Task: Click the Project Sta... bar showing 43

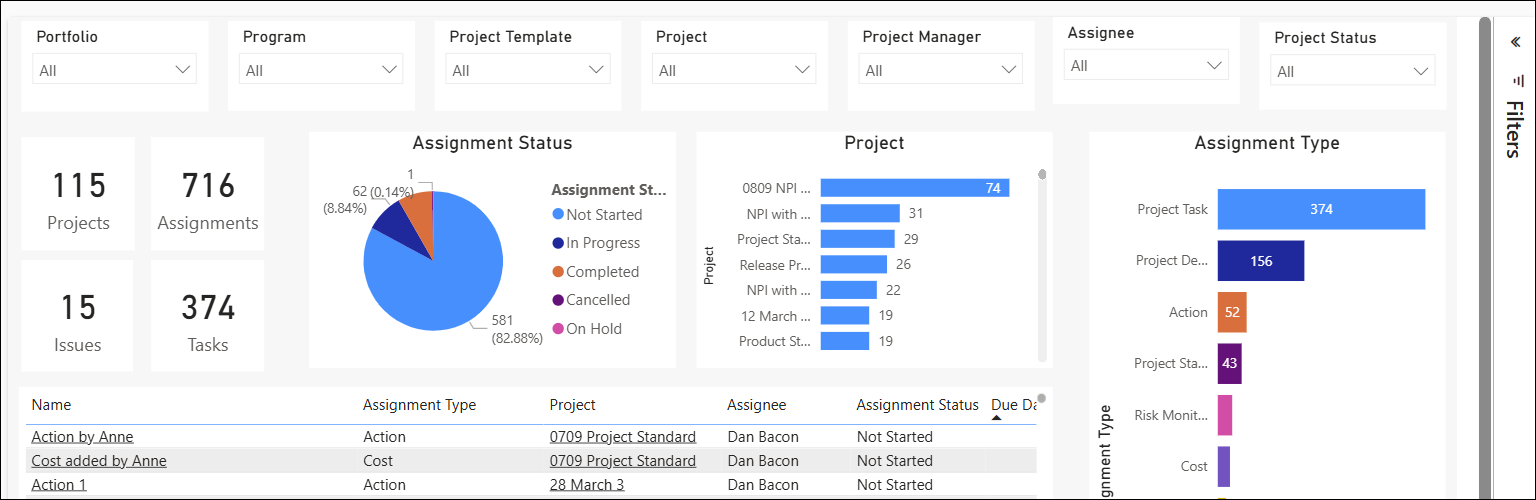Action: tap(1229, 364)
